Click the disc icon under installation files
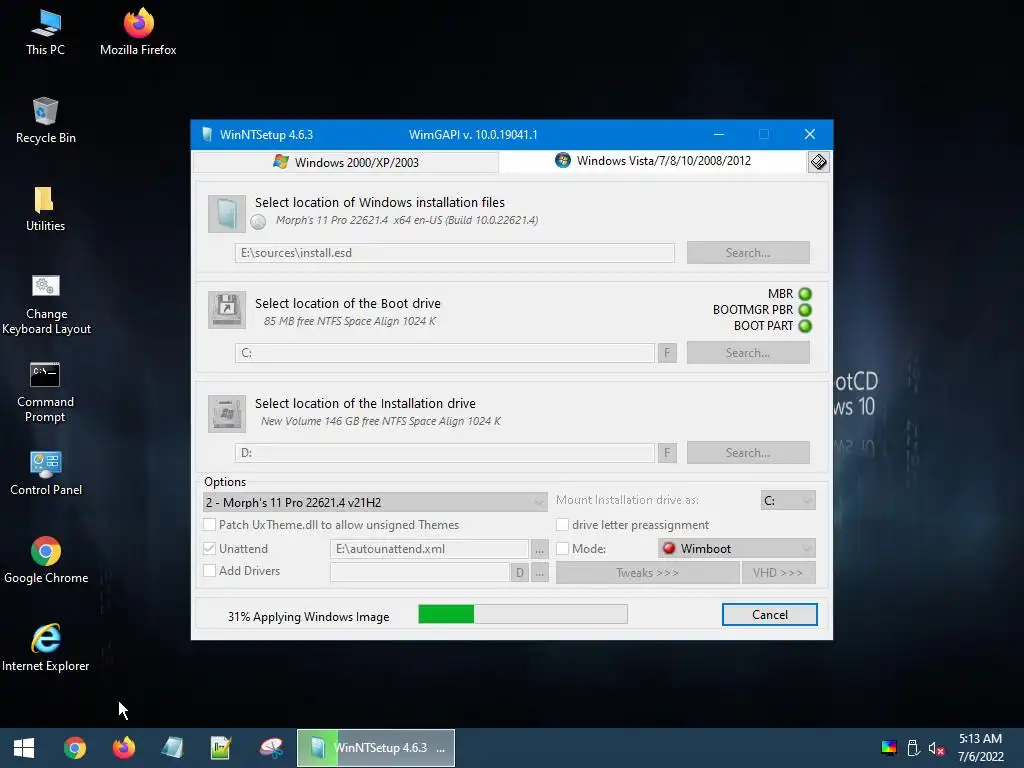This screenshot has width=1024, height=768. click(259, 222)
